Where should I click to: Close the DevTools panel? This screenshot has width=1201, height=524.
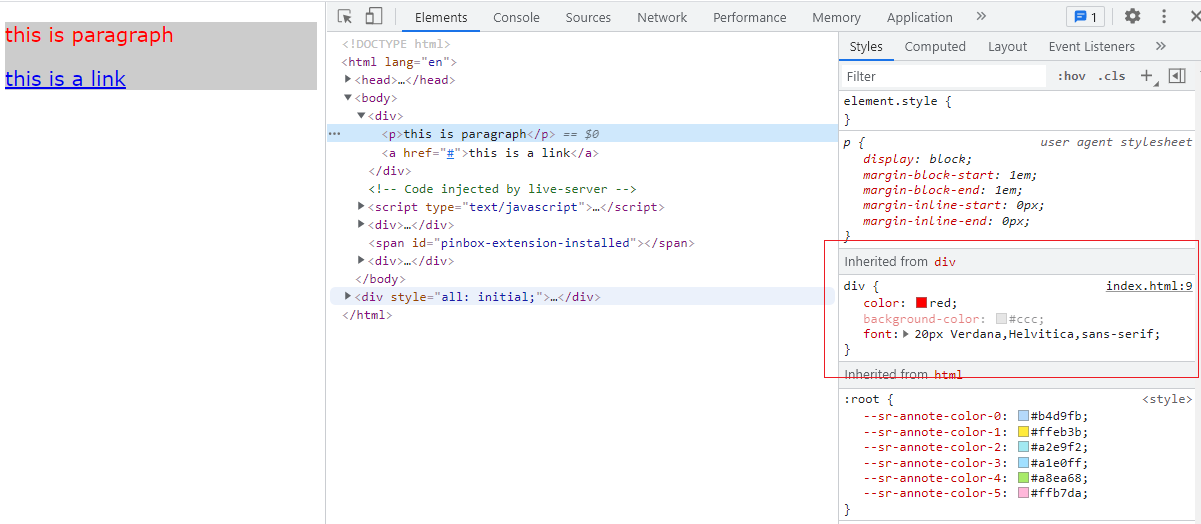(1193, 16)
